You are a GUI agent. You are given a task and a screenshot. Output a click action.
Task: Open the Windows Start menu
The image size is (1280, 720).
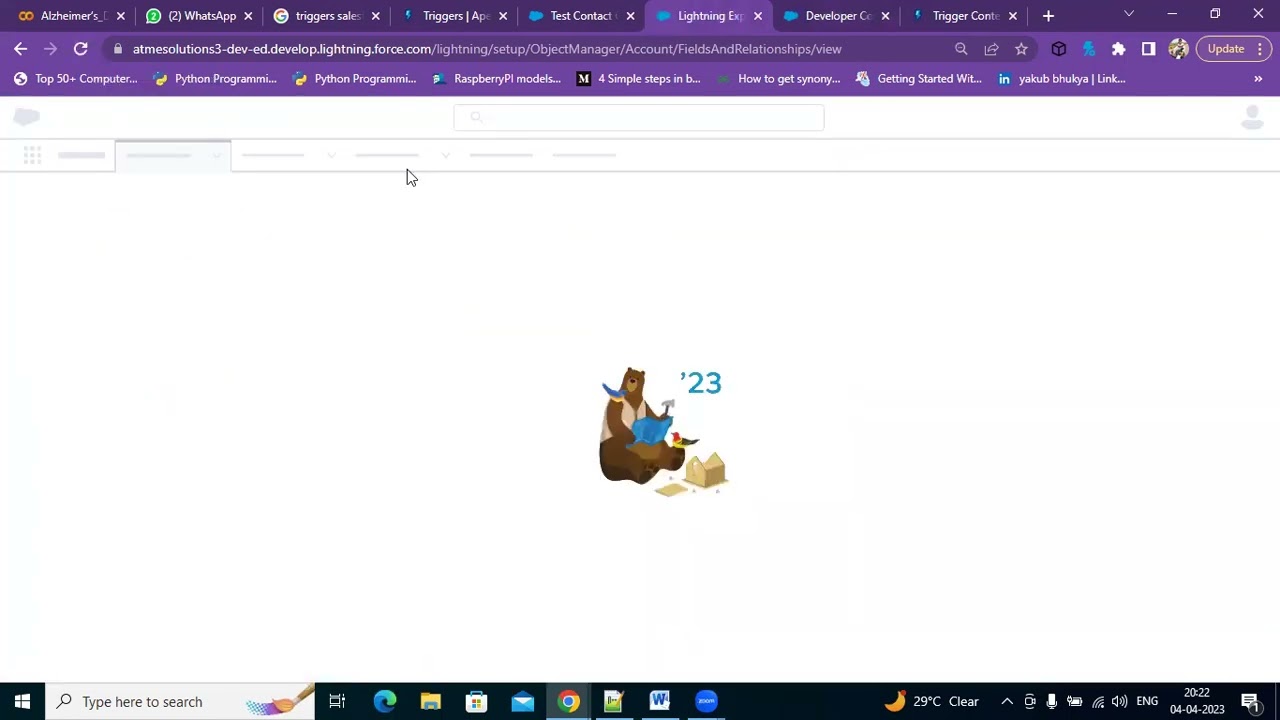pos(22,701)
